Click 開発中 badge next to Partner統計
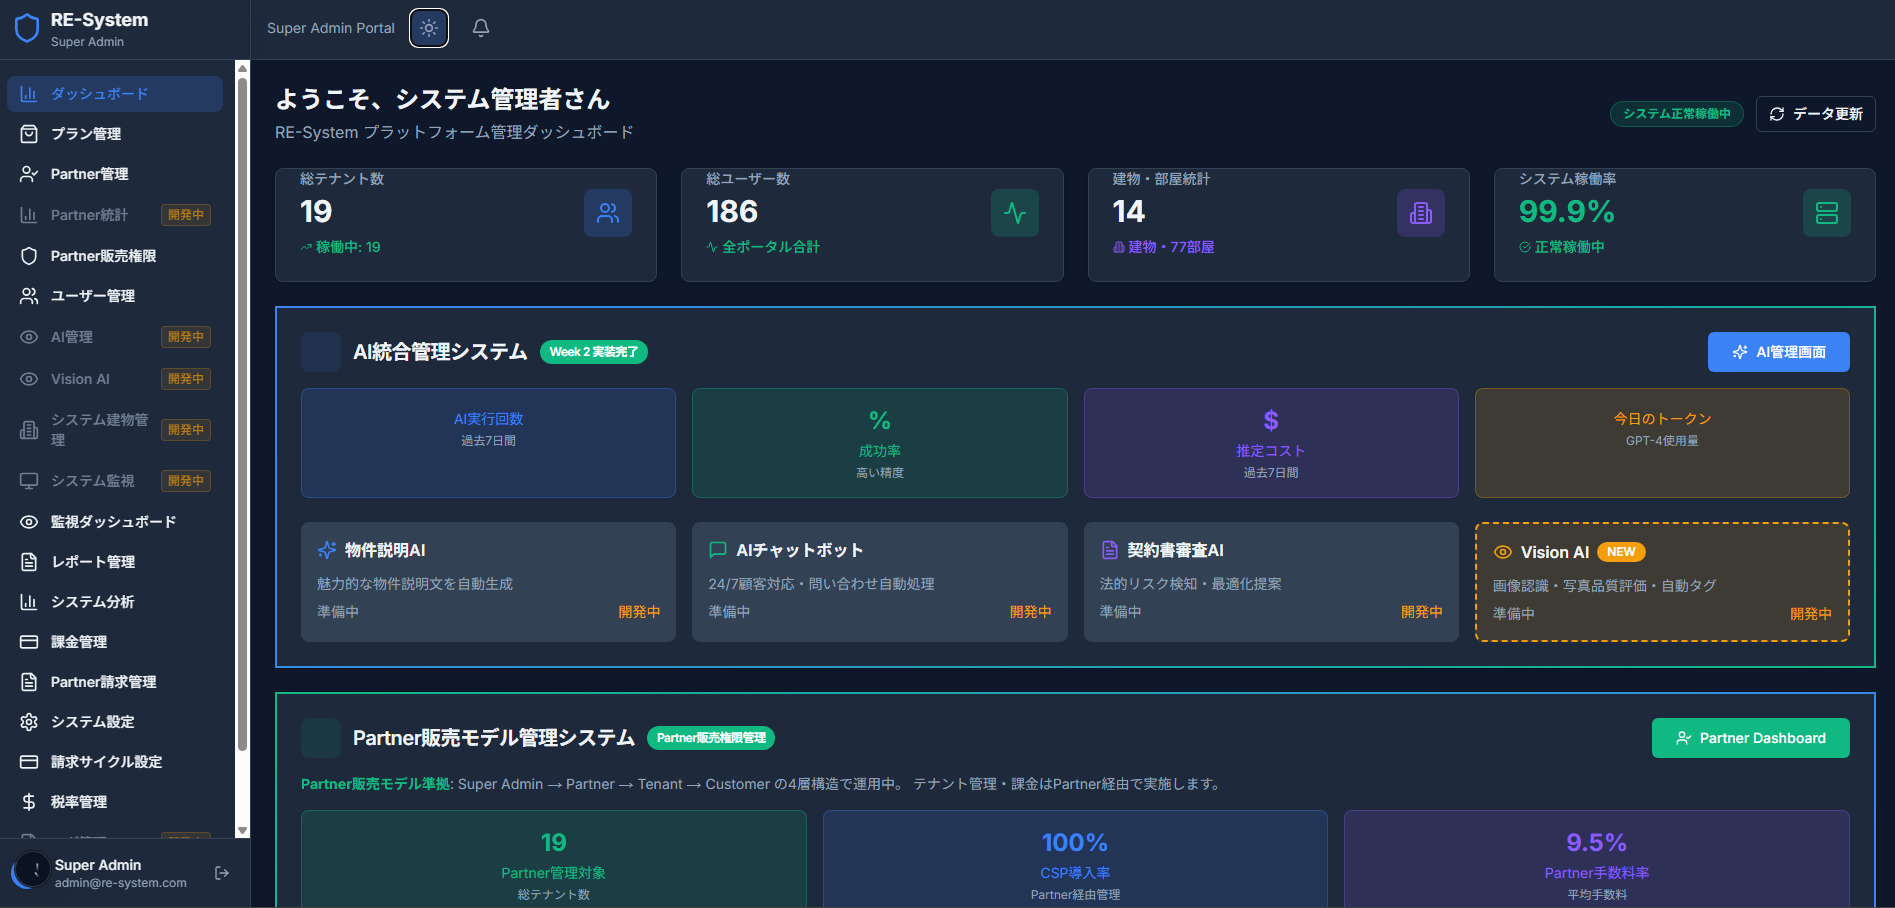The image size is (1895, 908). [x=186, y=215]
